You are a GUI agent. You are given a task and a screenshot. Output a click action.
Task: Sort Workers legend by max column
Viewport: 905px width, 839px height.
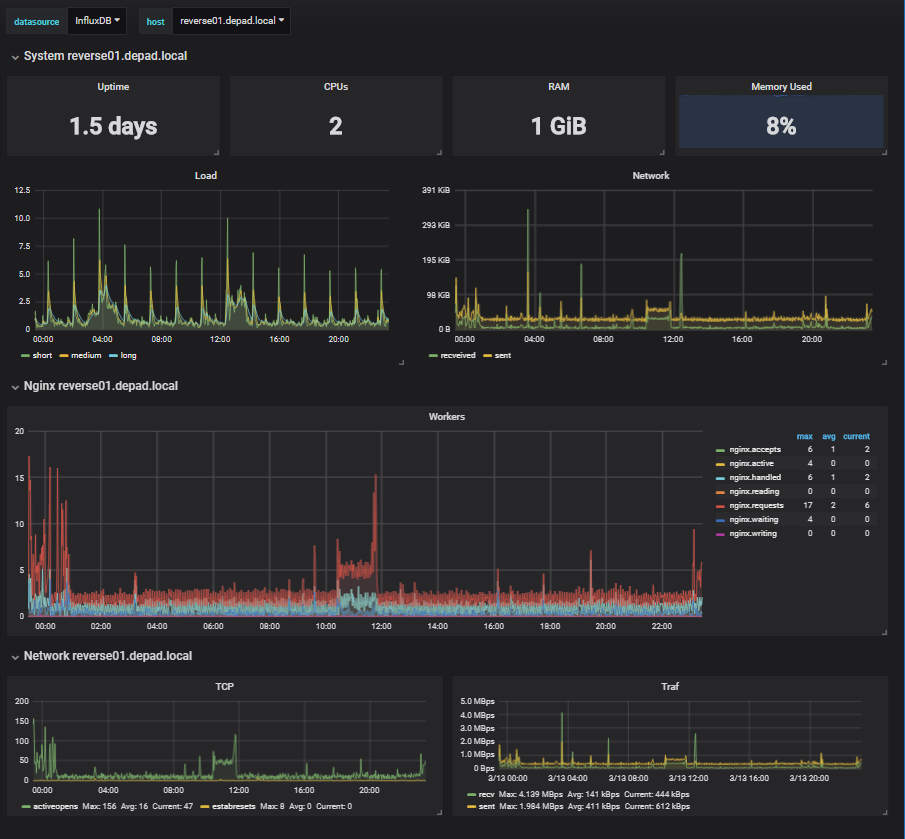(803, 436)
